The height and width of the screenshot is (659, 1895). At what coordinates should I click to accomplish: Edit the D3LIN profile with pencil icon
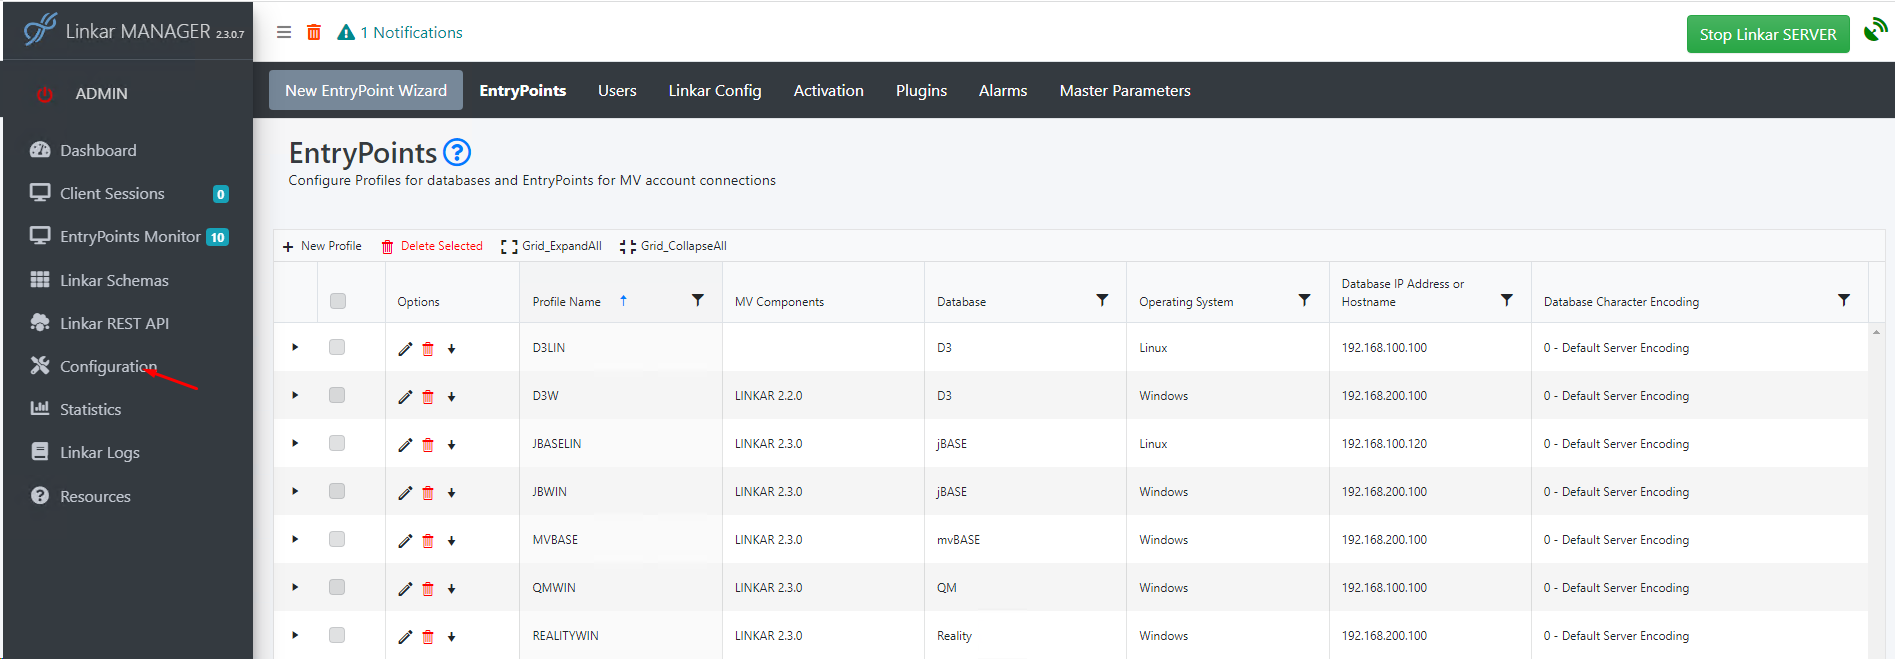(x=405, y=349)
